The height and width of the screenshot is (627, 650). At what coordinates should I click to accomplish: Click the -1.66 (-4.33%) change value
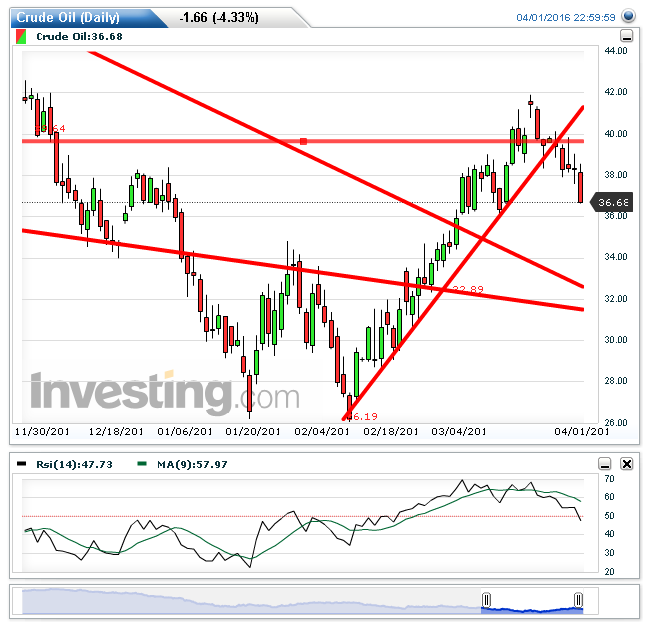click(219, 17)
